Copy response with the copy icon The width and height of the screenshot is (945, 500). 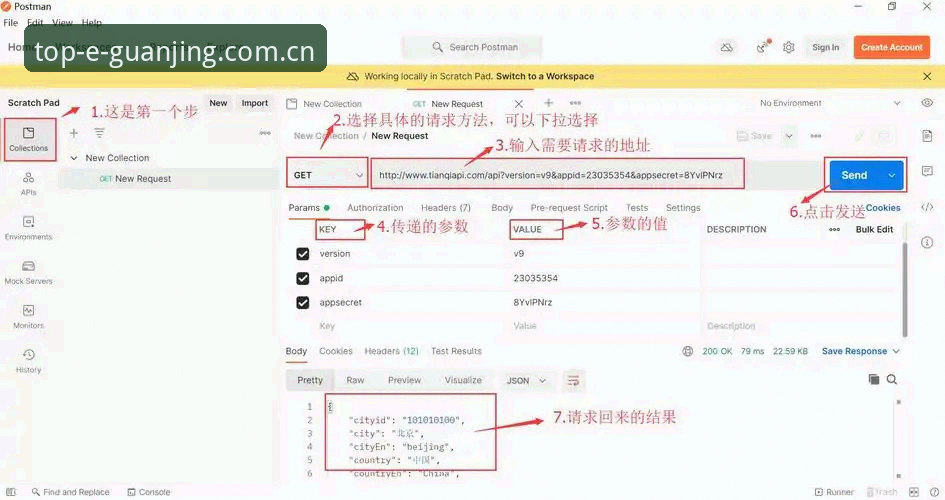pyautogui.click(x=873, y=379)
